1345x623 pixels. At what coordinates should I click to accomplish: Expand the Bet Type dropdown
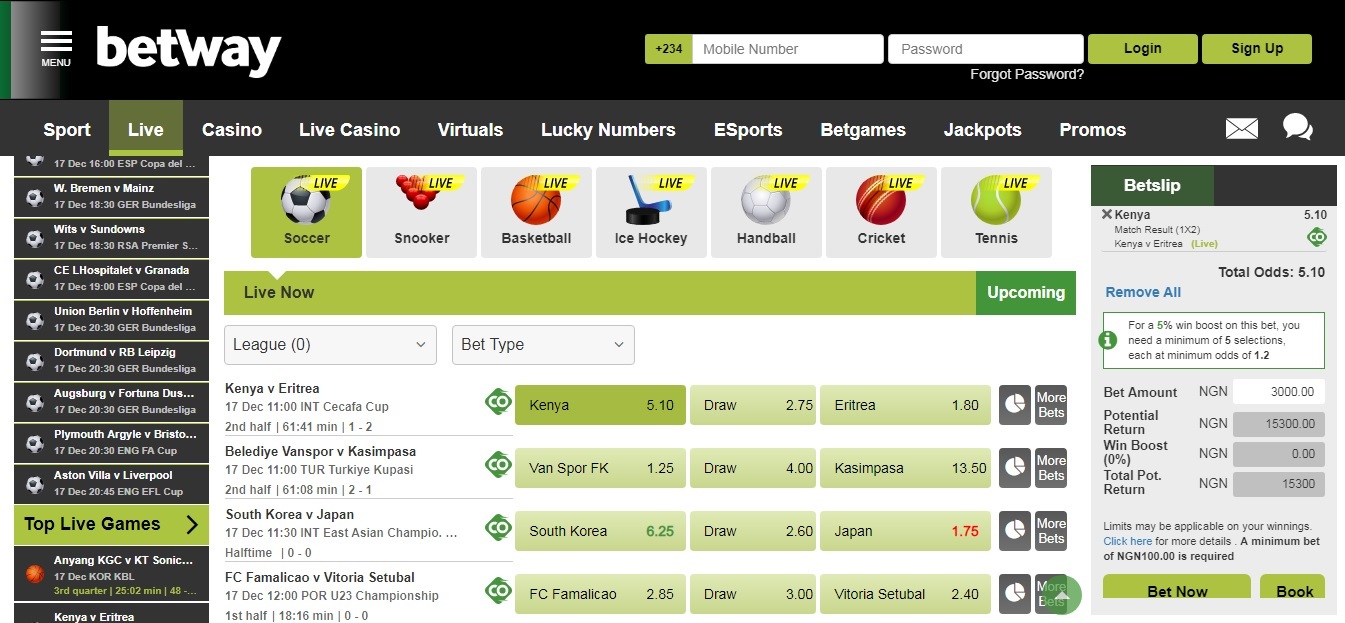click(x=543, y=345)
